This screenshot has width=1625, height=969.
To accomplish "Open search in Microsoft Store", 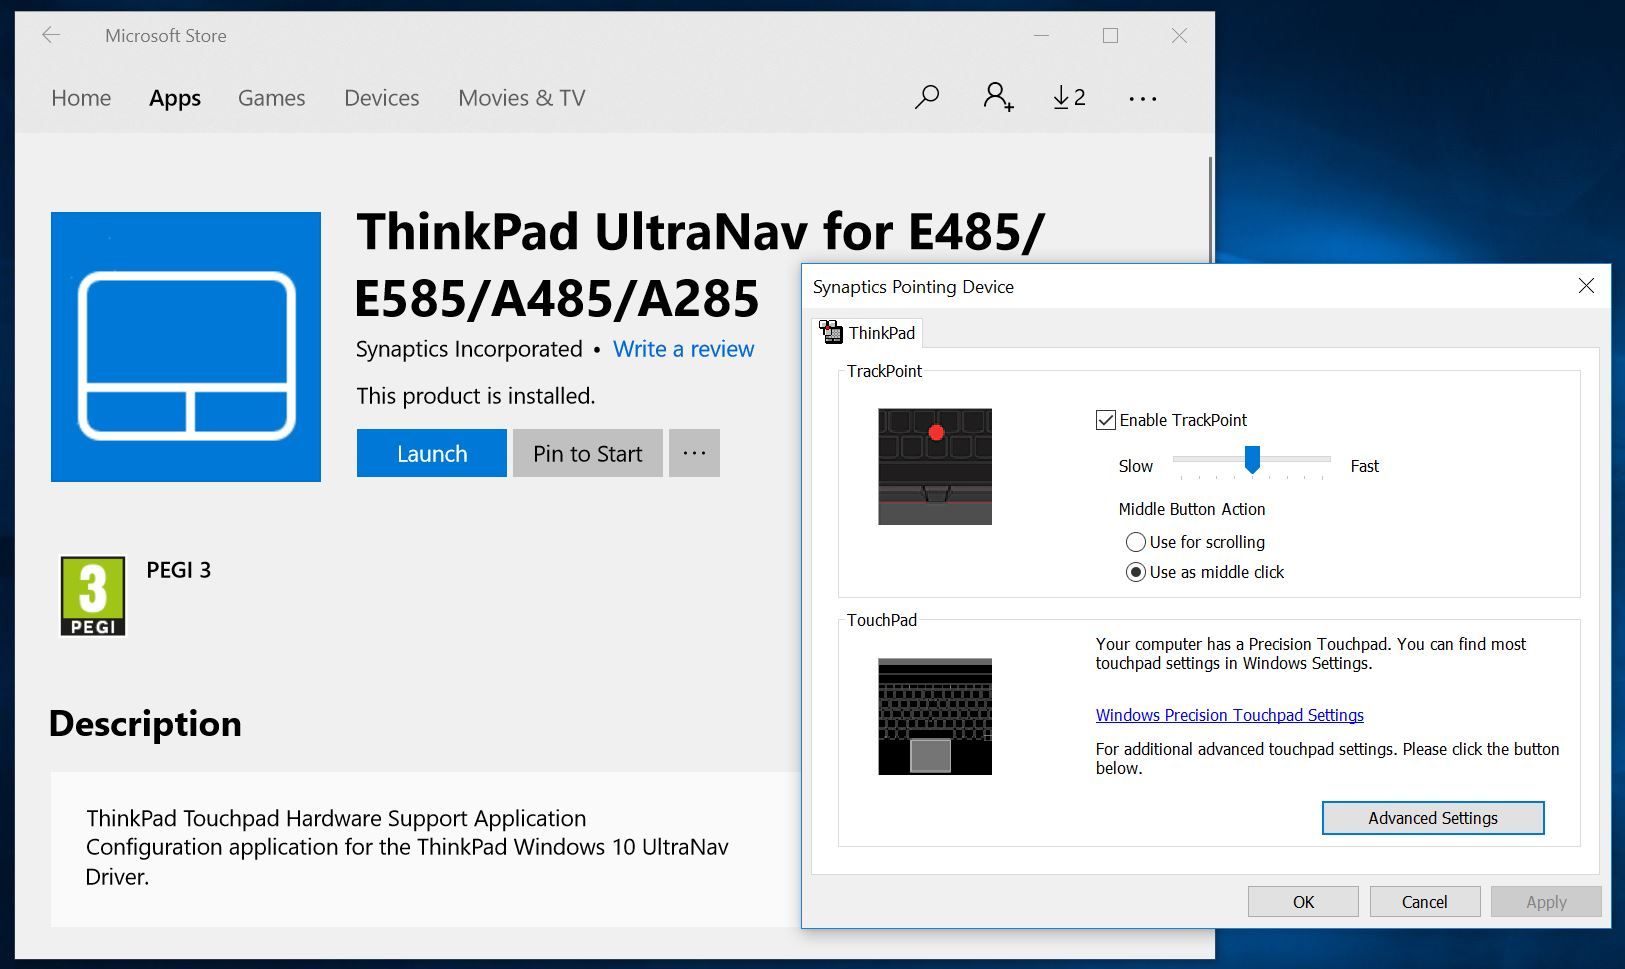I will pyautogui.click(x=927, y=97).
